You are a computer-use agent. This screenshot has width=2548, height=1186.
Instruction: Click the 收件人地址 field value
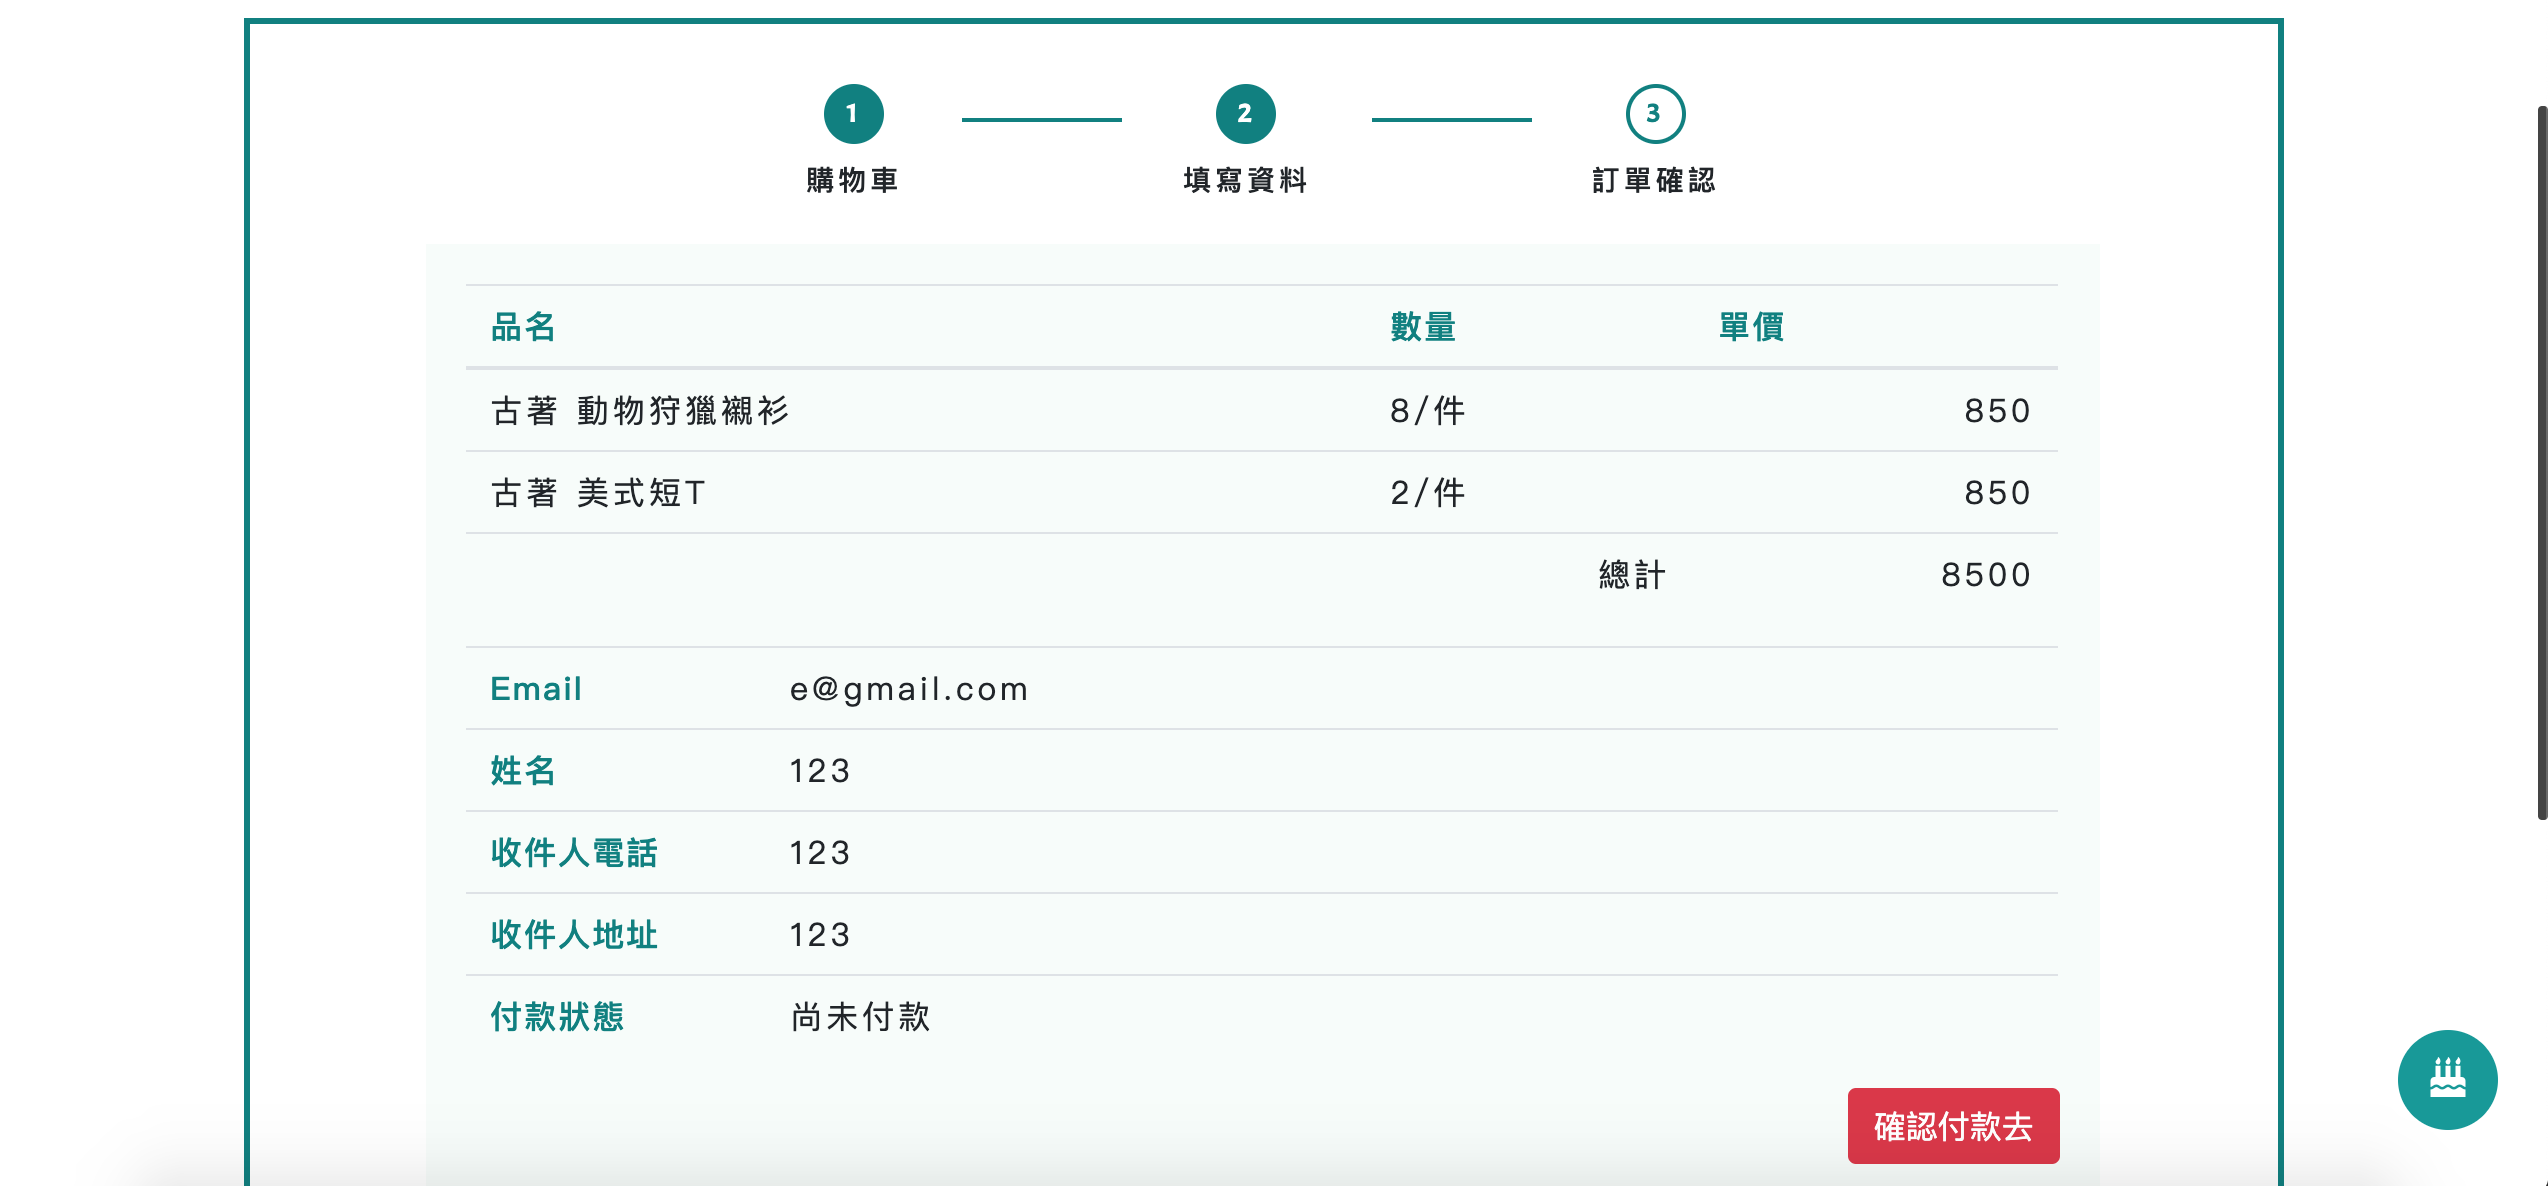[819, 934]
